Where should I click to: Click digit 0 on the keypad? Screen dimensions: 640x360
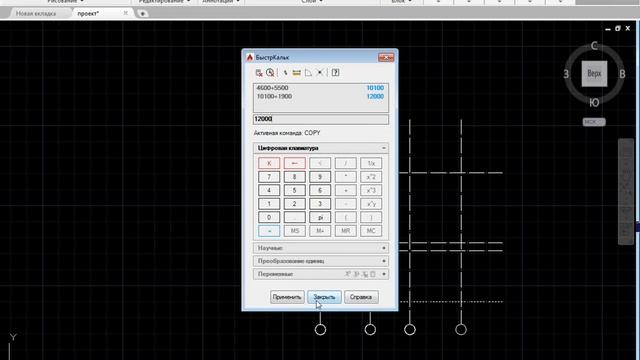pos(269,217)
